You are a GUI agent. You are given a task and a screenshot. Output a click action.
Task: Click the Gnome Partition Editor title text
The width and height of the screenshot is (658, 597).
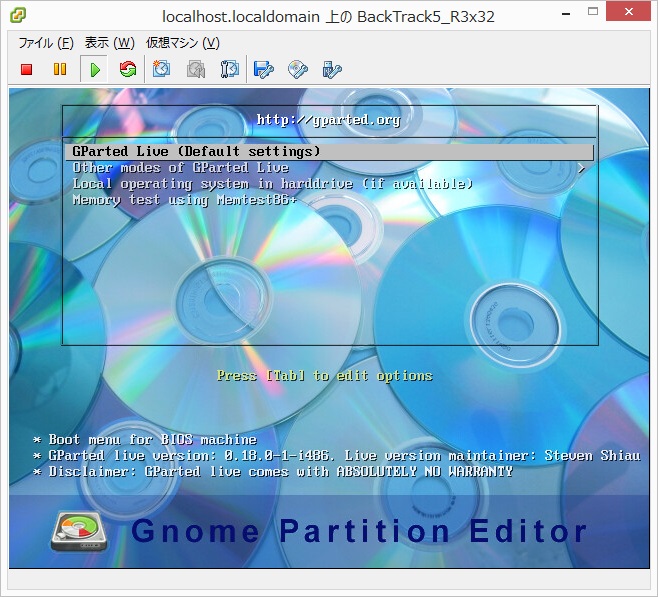(359, 531)
